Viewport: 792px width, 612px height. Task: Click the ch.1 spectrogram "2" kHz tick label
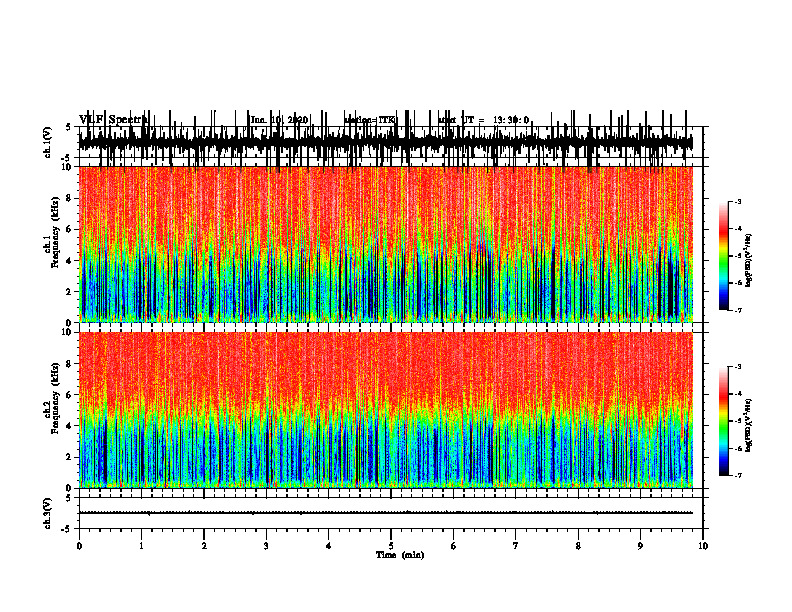coord(70,292)
